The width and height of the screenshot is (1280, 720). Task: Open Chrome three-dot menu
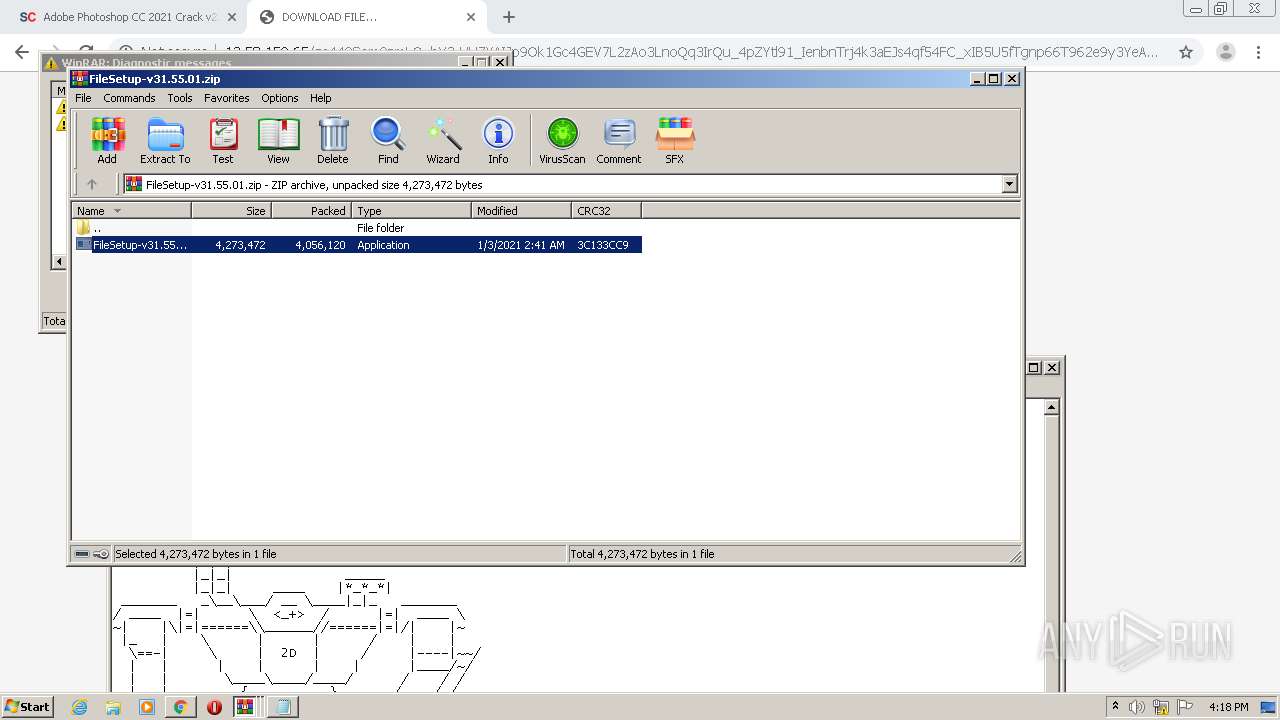pyautogui.click(x=1260, y=52)
